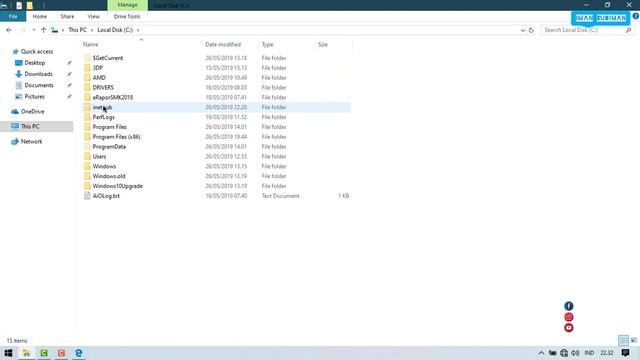Screen dimensions: 640x360
Task: Open Microsoft Edge from the taskbar
Action: point(78,353)
